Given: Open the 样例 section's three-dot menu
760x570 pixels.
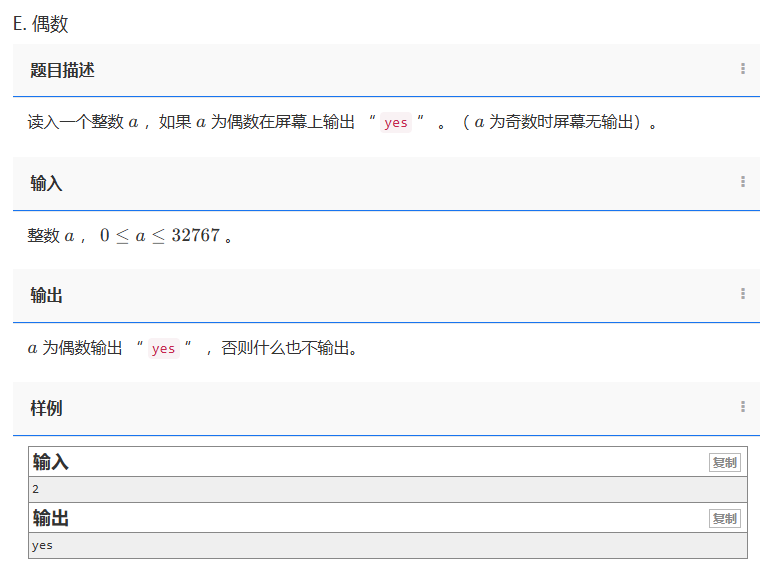Looking at the screenshot, I should pos(742,407).
